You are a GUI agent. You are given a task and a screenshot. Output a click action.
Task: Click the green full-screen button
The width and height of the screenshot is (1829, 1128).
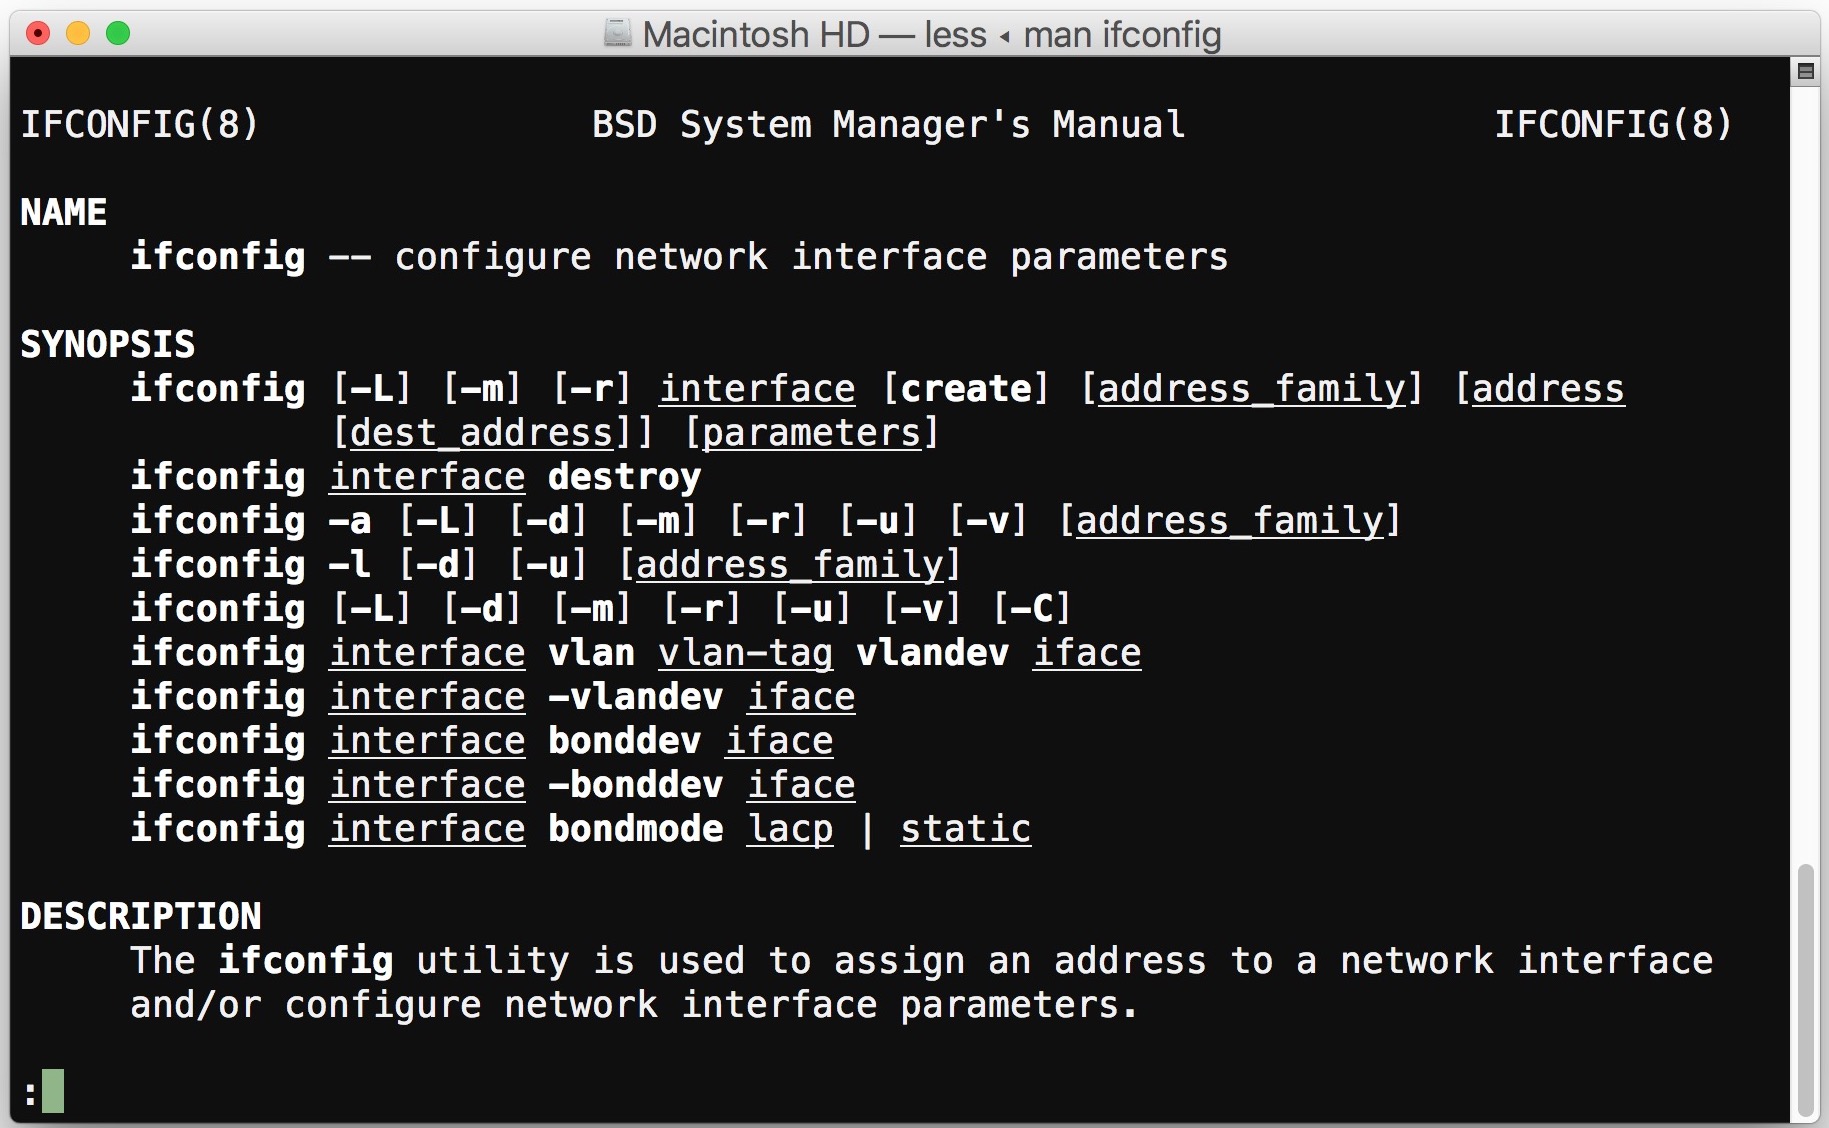click(x=118, y=34)
